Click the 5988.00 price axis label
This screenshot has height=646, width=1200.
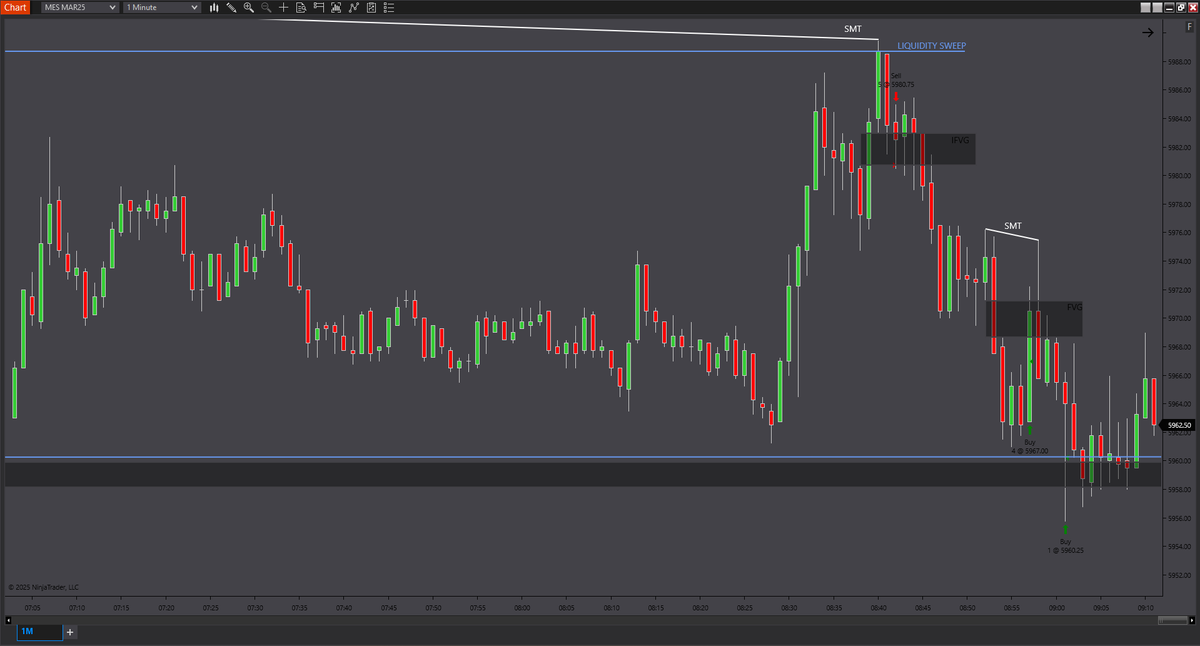(x=1179, y=61)
